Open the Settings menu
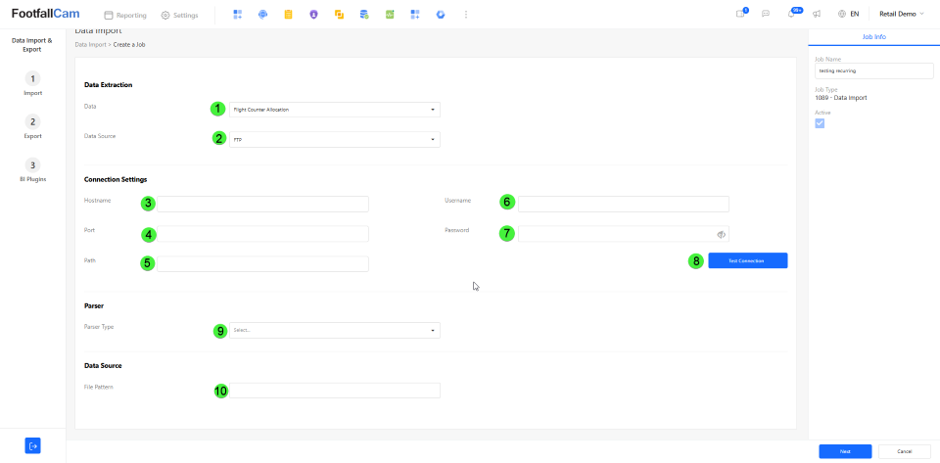940x463 pixels. click(180, 15)
